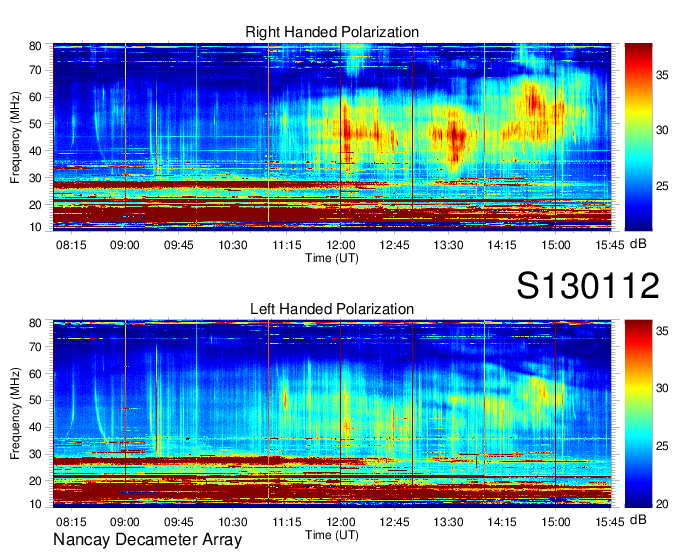Click the 08:15 time label on bottom plot

coord(71,522)
